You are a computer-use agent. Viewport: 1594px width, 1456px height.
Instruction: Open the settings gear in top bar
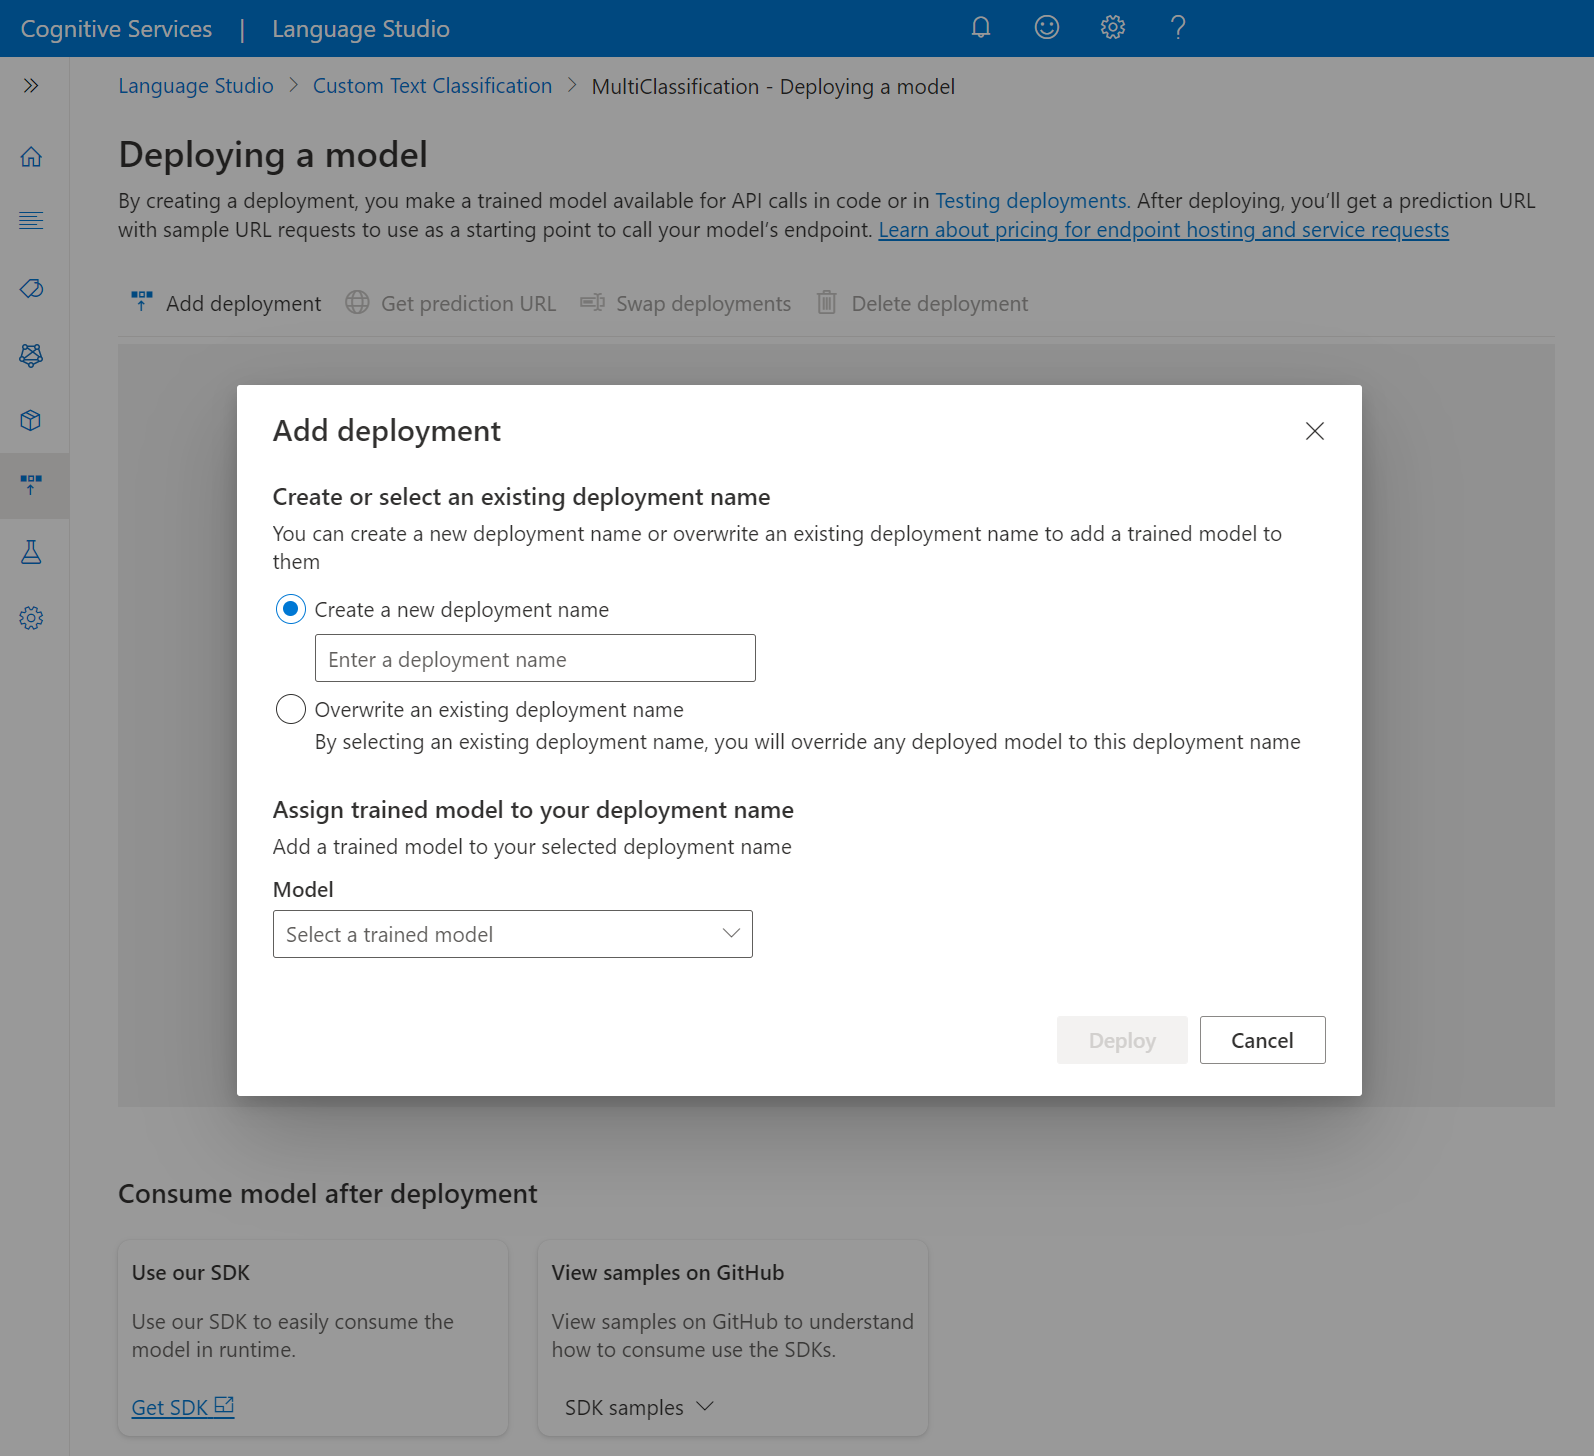(1112, 28)
